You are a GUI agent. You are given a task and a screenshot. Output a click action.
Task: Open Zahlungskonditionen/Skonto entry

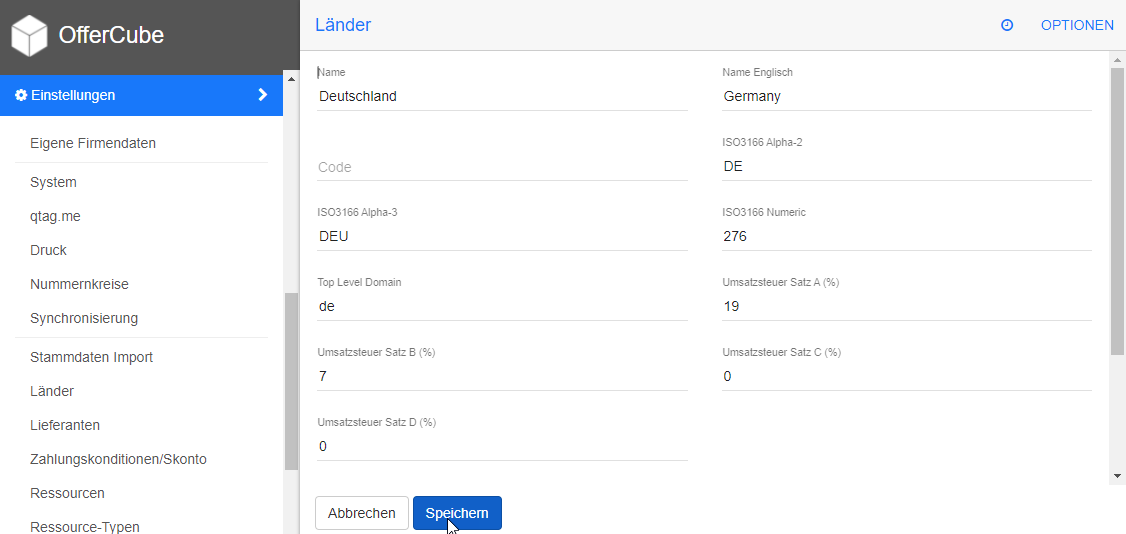118,459
